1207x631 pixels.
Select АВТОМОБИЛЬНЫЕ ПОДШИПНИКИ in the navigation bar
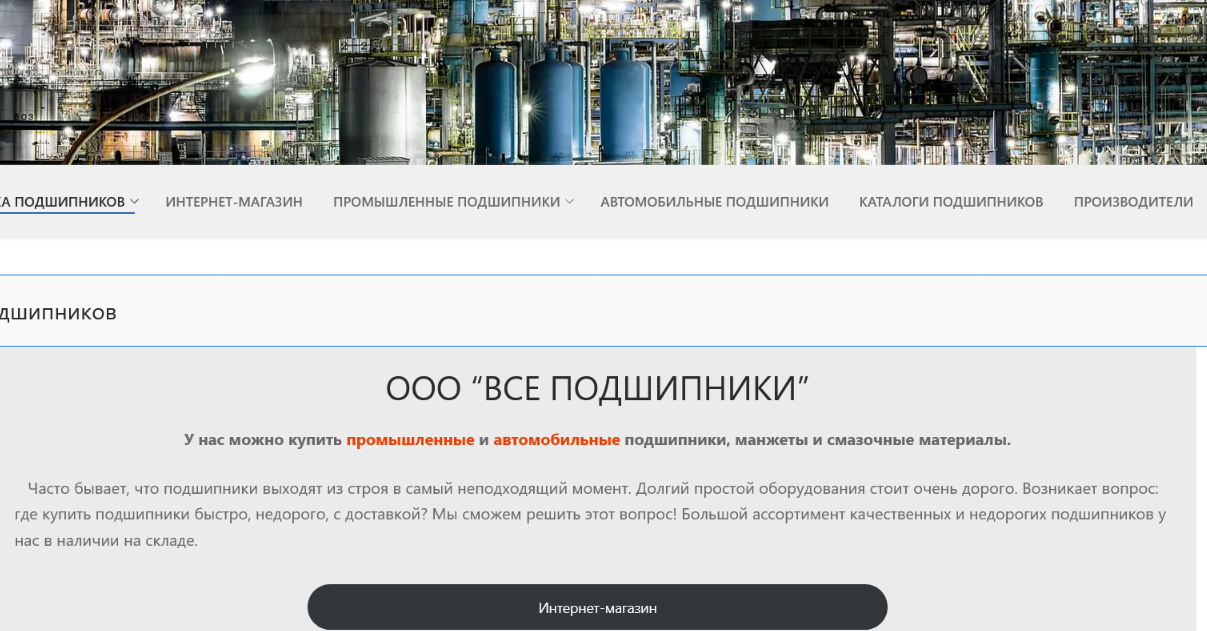point(714,202)
